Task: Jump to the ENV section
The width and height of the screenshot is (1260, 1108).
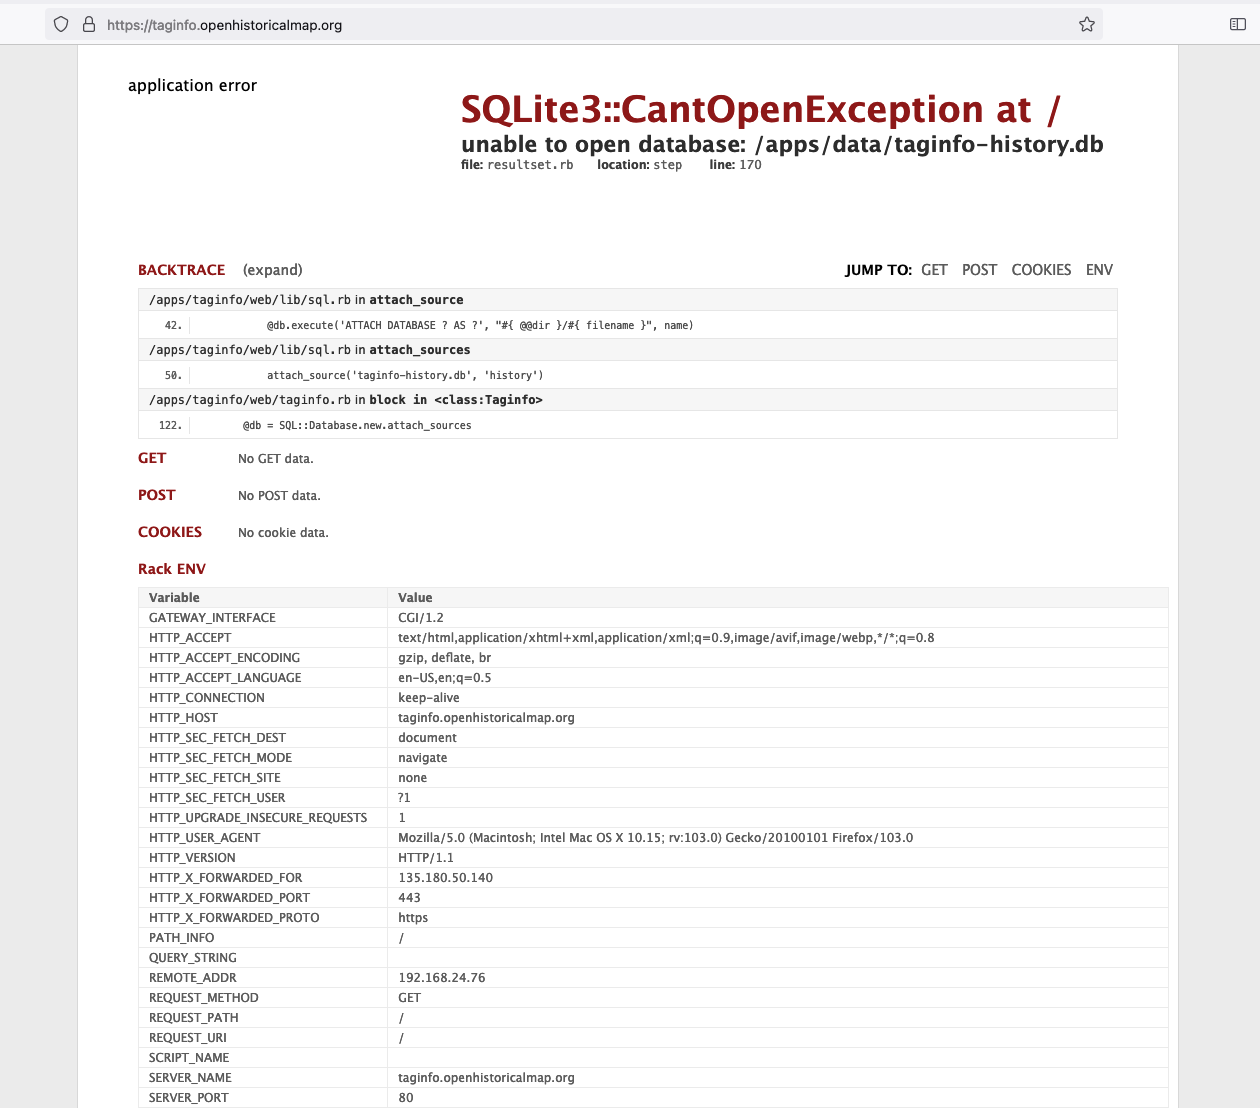Action: (1099, 269)
